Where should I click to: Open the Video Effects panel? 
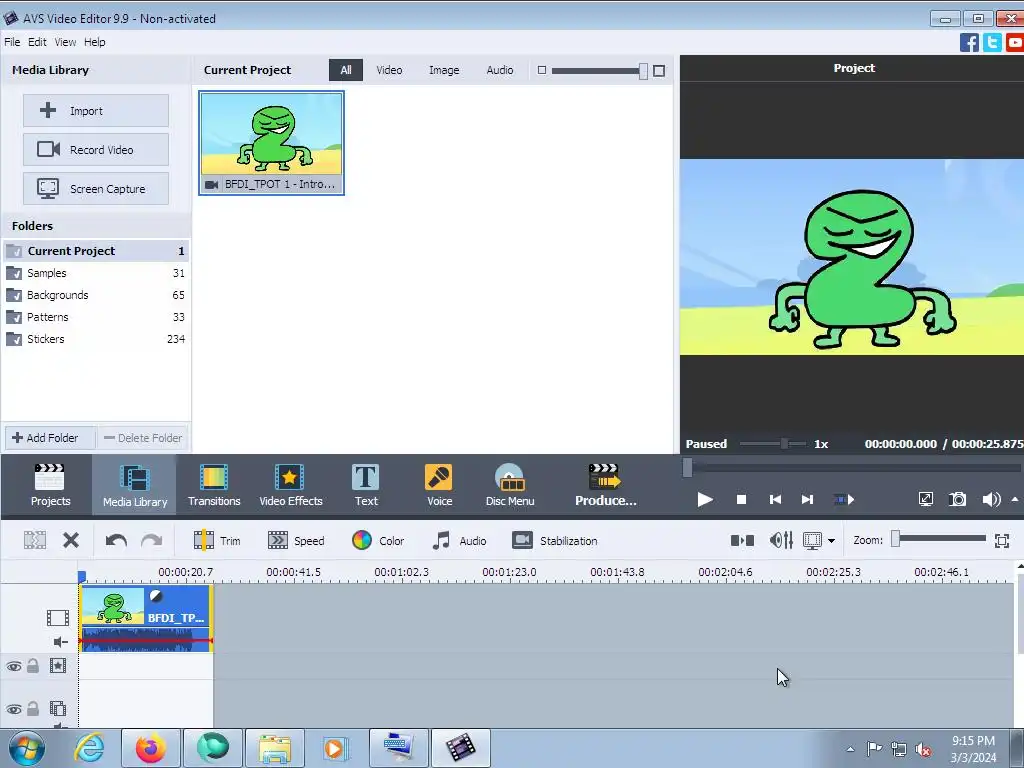pos(291,485)
